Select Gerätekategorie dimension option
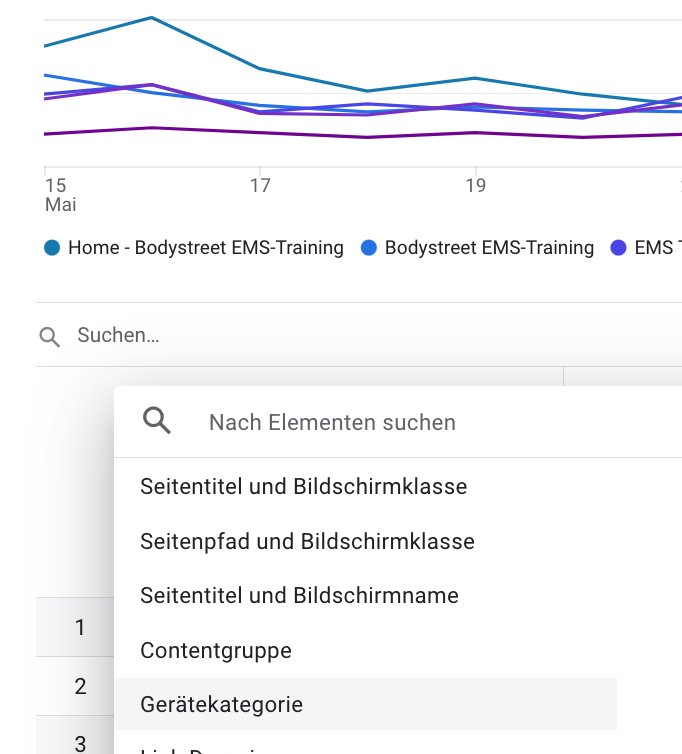The width and height of the screenshot is (682, 754). [x=222, y=705]
